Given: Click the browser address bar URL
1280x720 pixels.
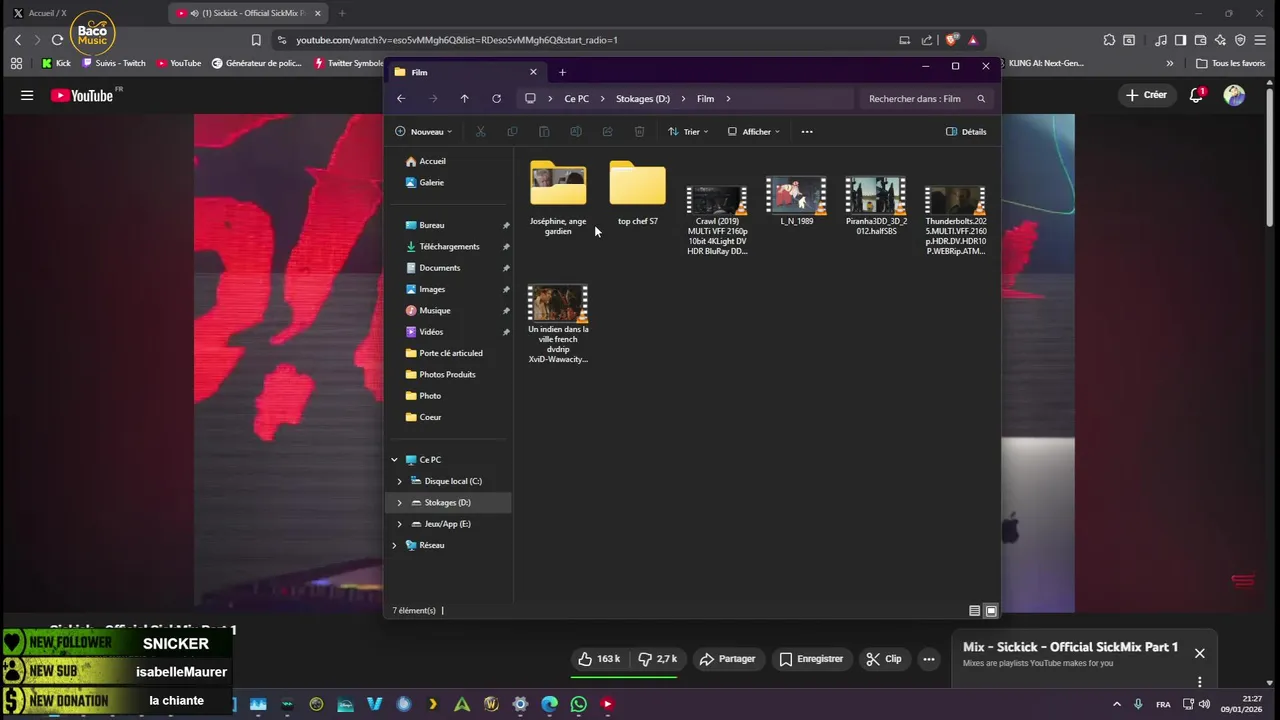Looking at the screenshot, I should 457,40.
